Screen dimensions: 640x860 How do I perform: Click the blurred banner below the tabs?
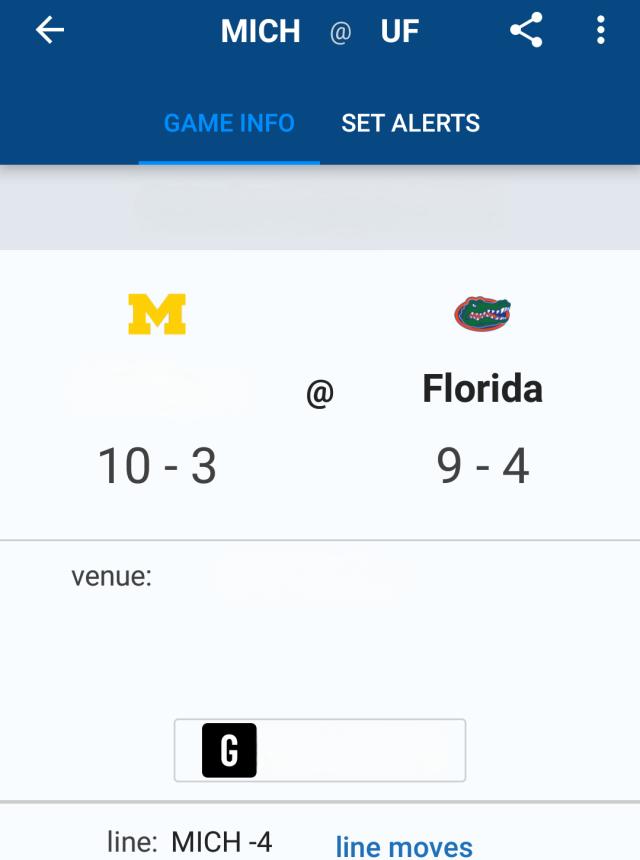(x=320, y=207)
